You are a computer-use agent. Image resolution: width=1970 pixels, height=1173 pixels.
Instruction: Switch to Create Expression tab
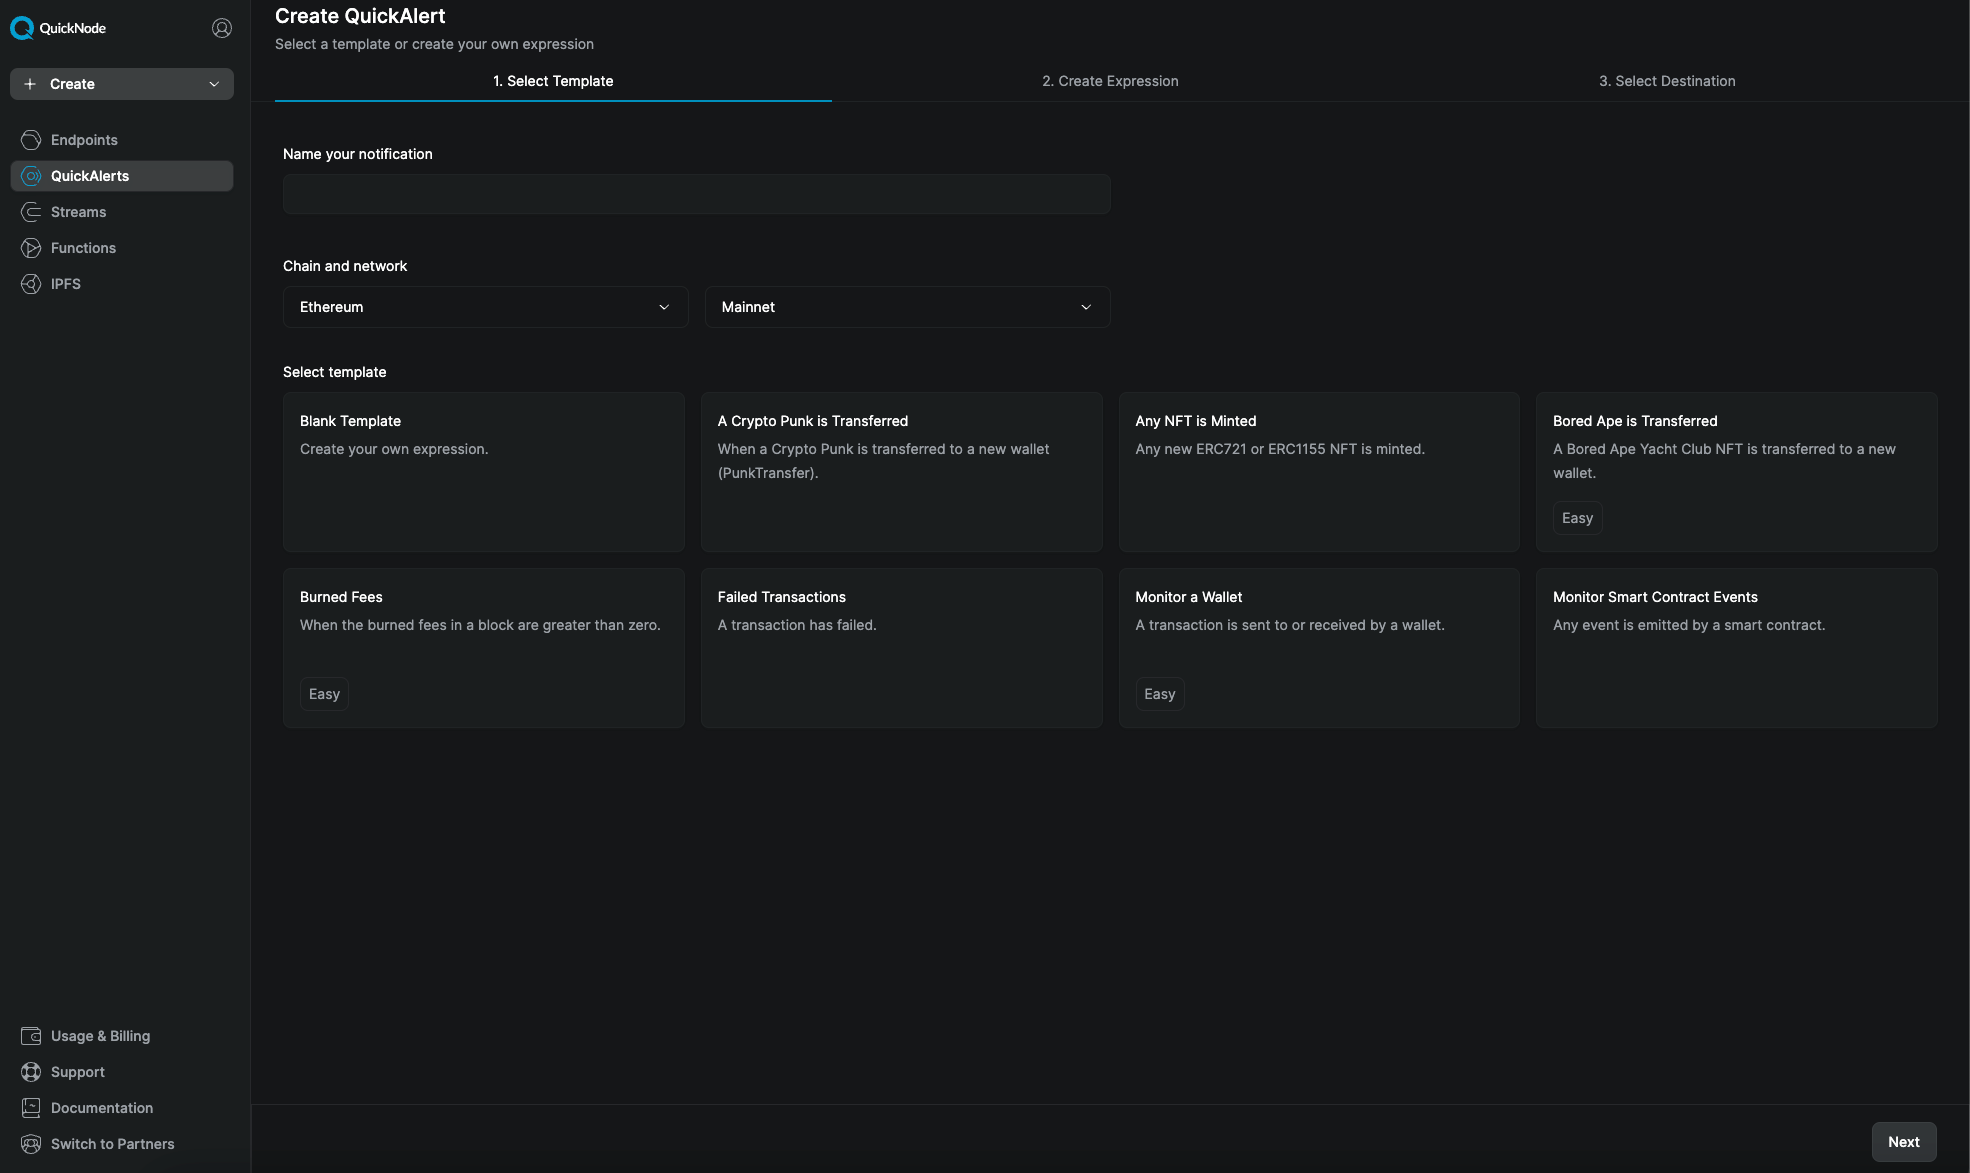1110,81
